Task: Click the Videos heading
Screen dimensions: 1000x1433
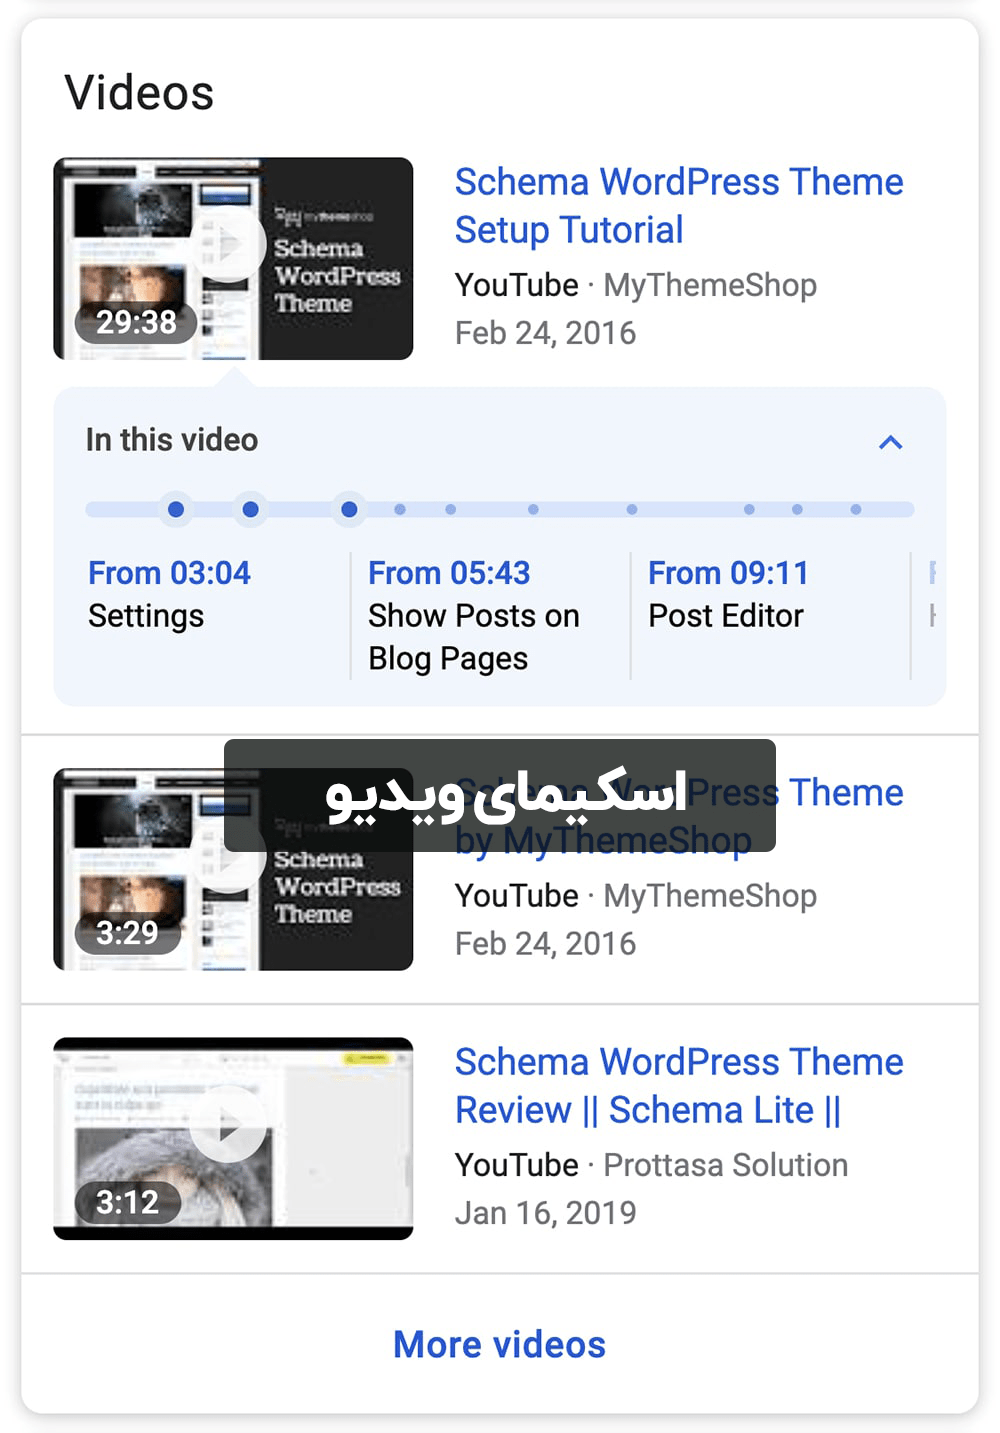Action: pos(139,93)
